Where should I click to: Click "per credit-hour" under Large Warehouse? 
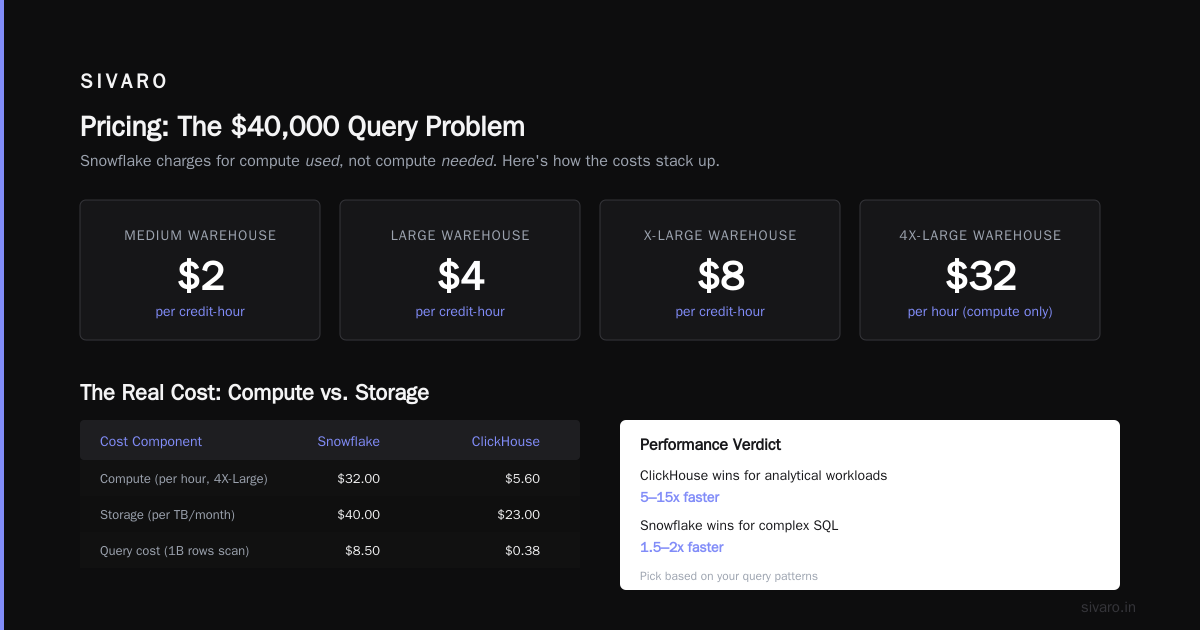[x=460, y=311]
